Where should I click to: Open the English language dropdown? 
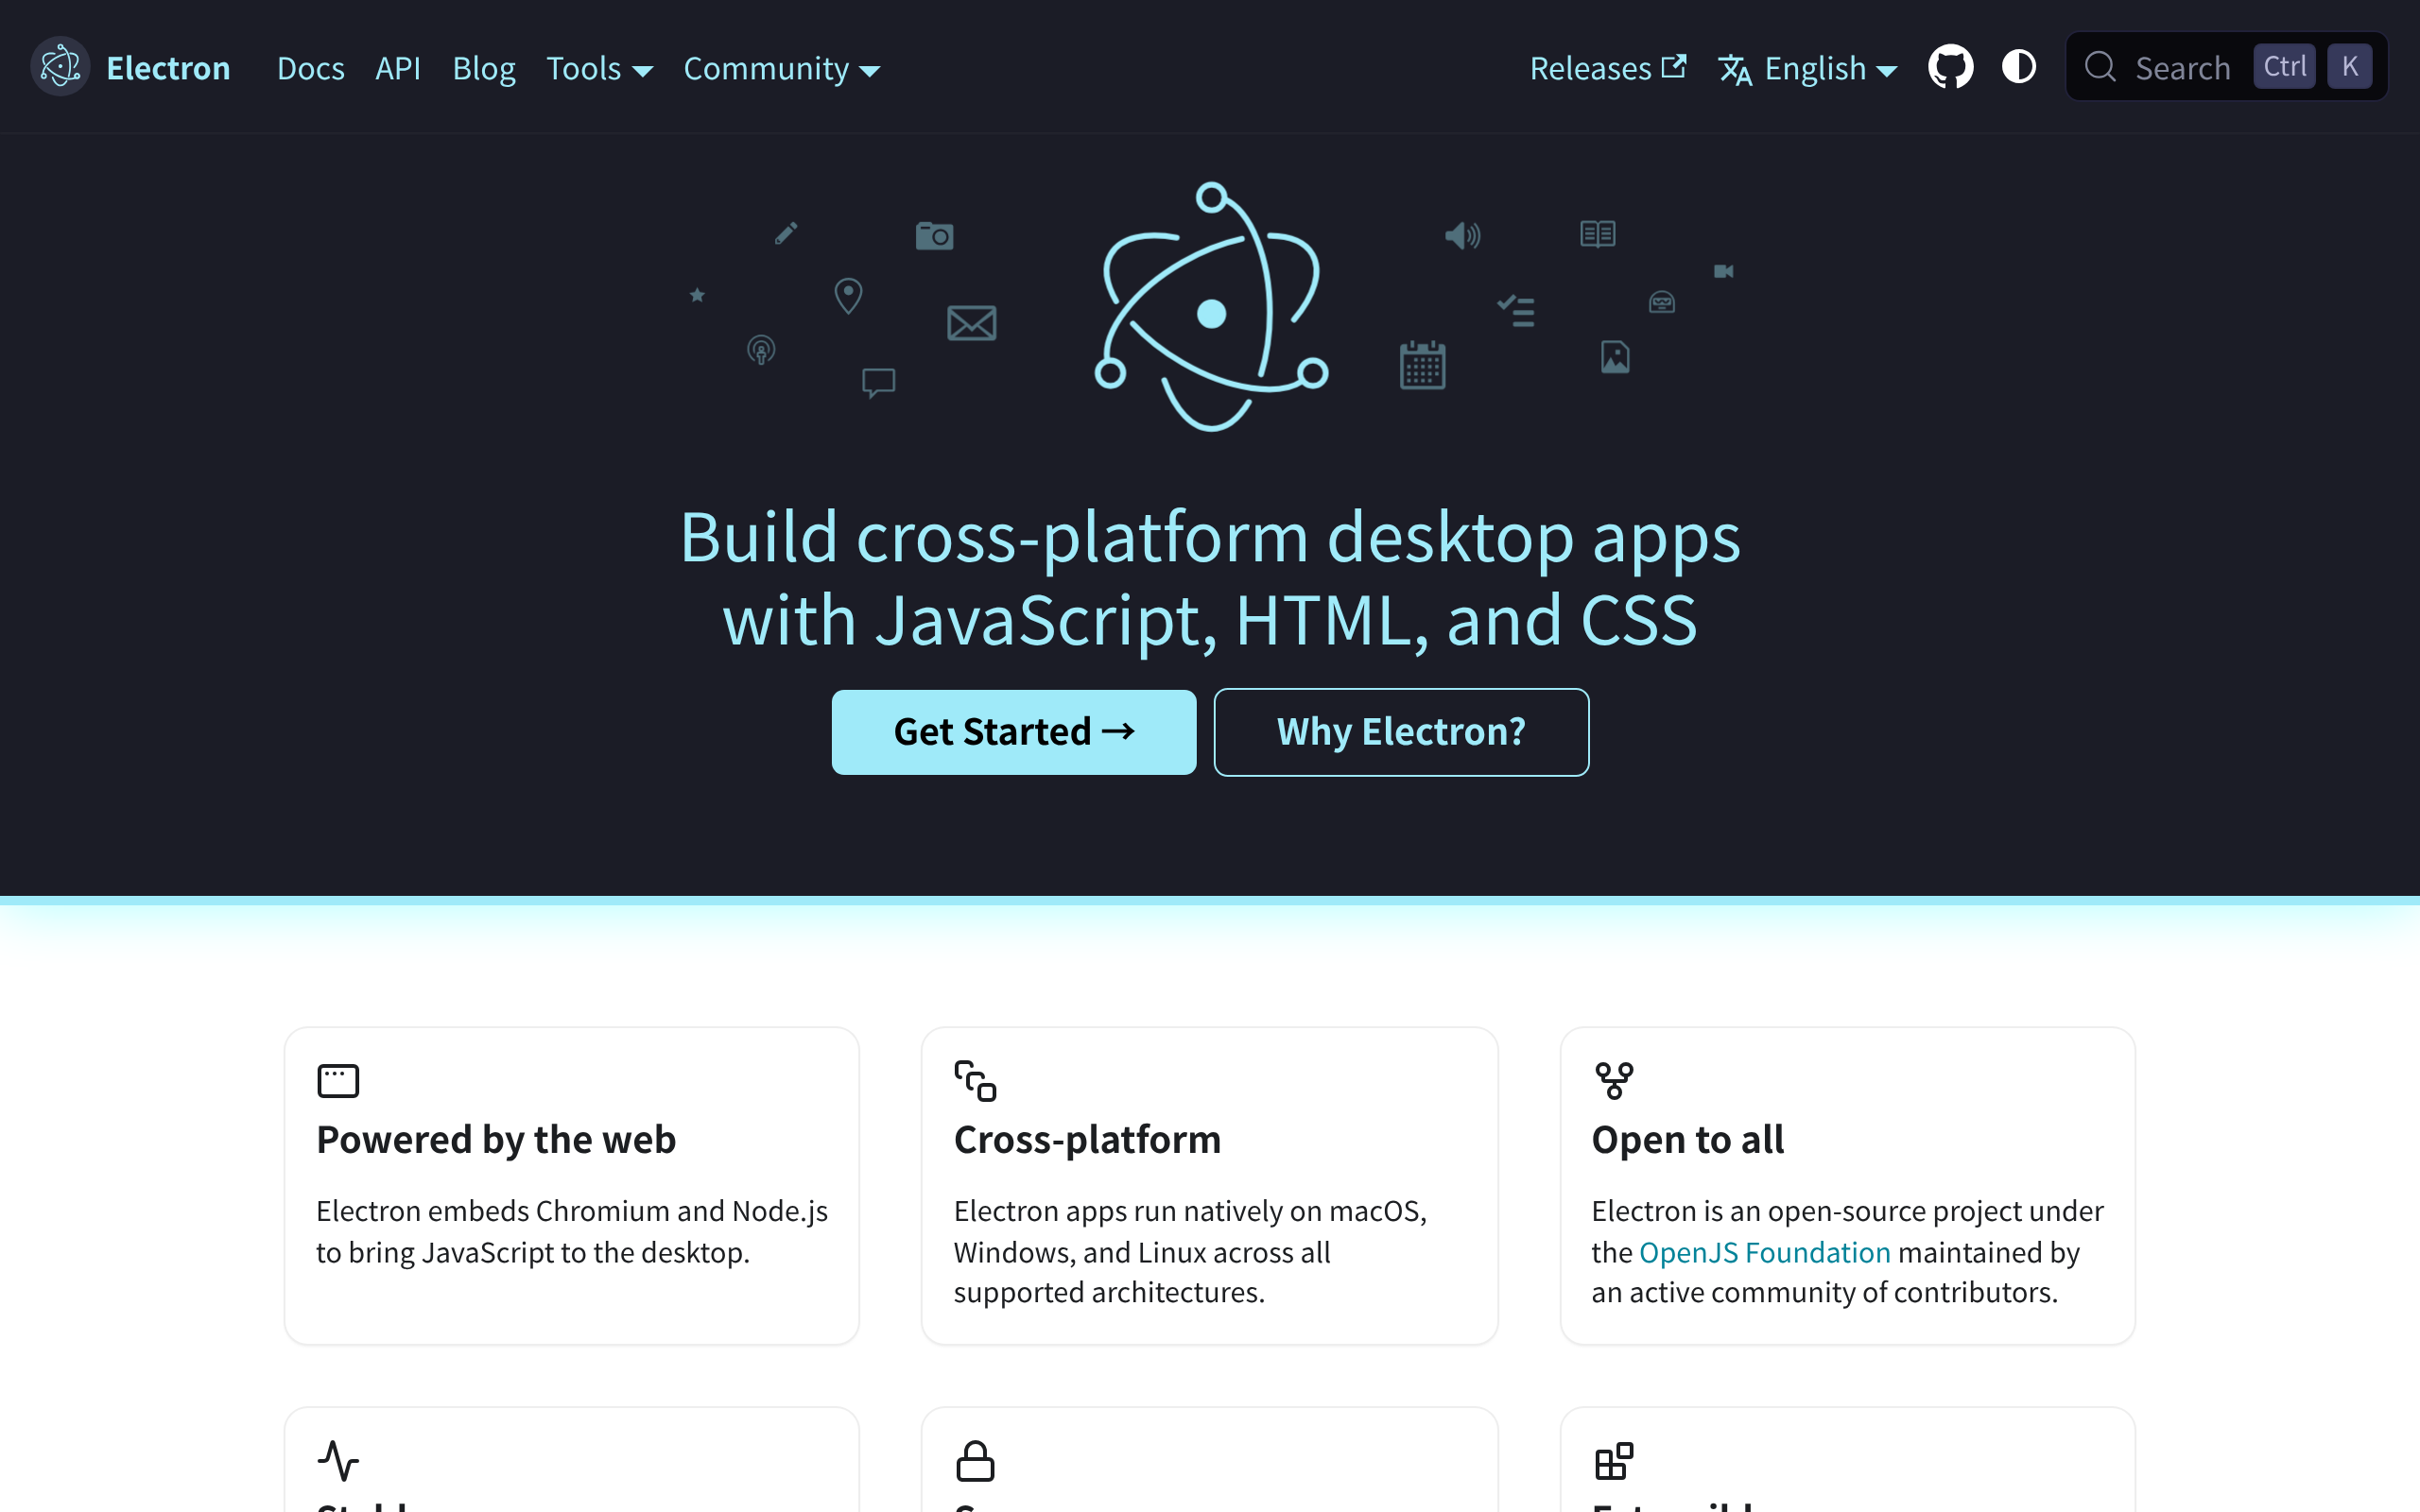(1808, 68)
